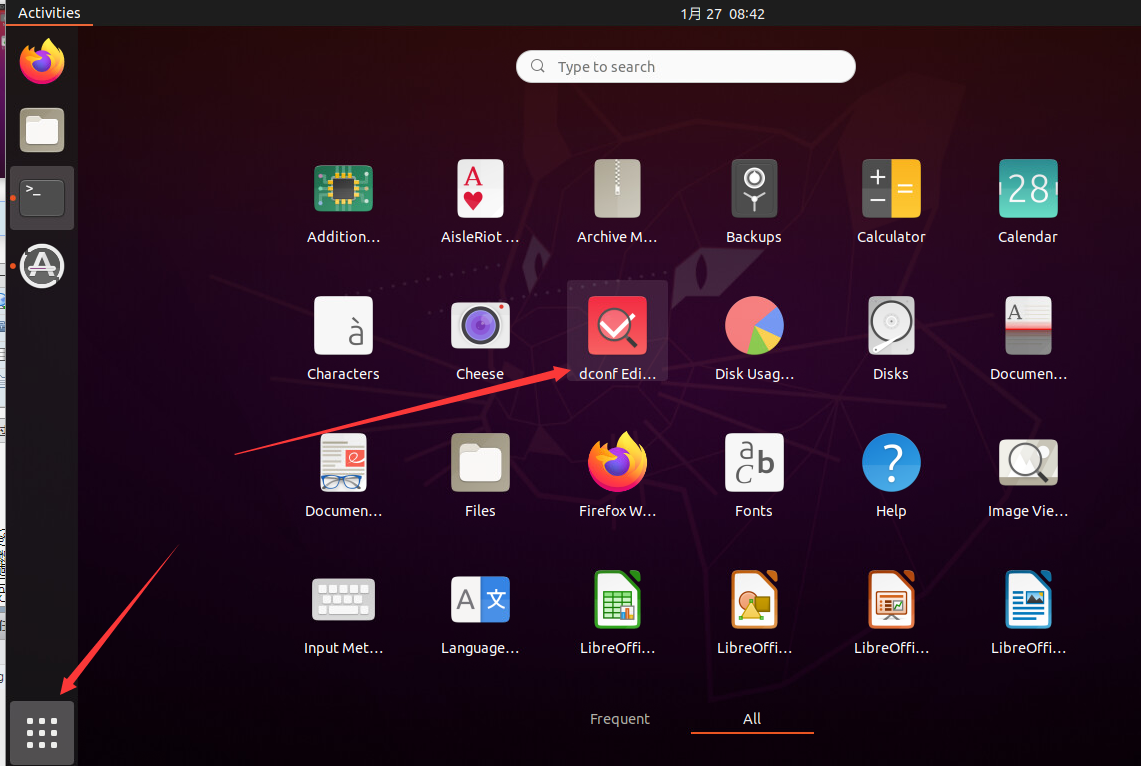Screen dimensions: 1141x766
Task: Open LibreOffice Calc green spreadsheet icon
Action: pyautogui.click(x=617, y=599)
